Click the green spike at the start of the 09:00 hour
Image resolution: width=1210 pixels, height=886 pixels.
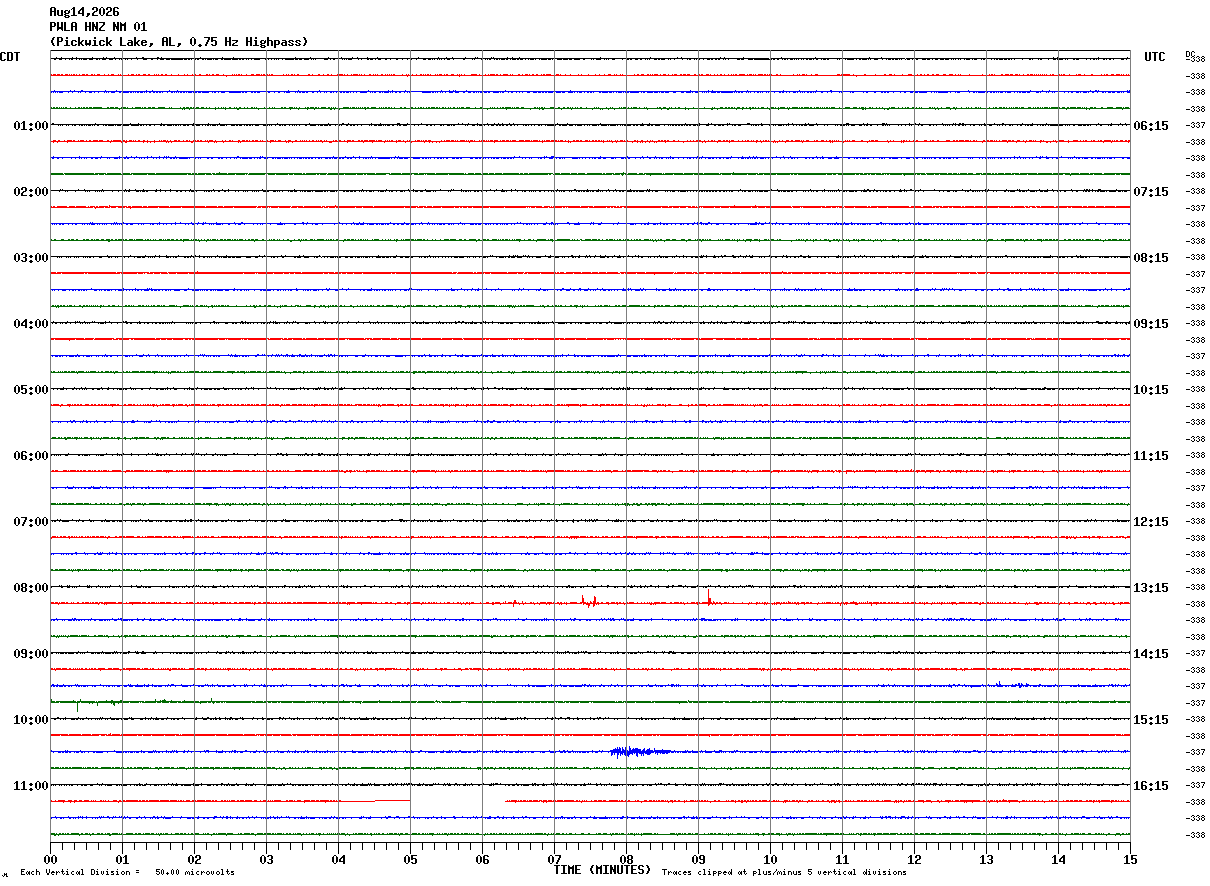78,706
